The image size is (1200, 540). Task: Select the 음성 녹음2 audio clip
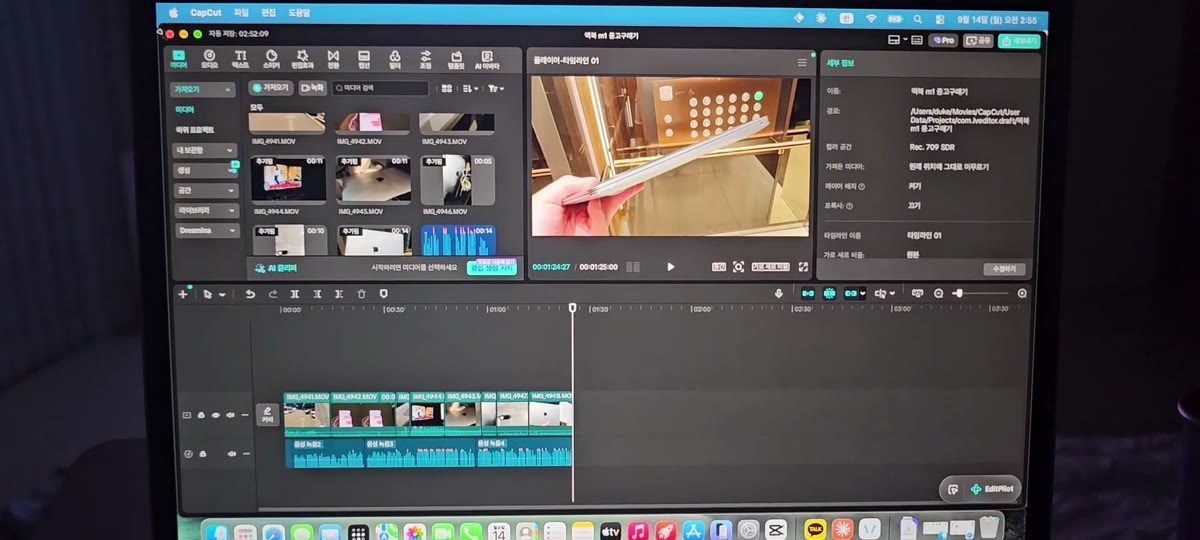(x=325, y=455)
